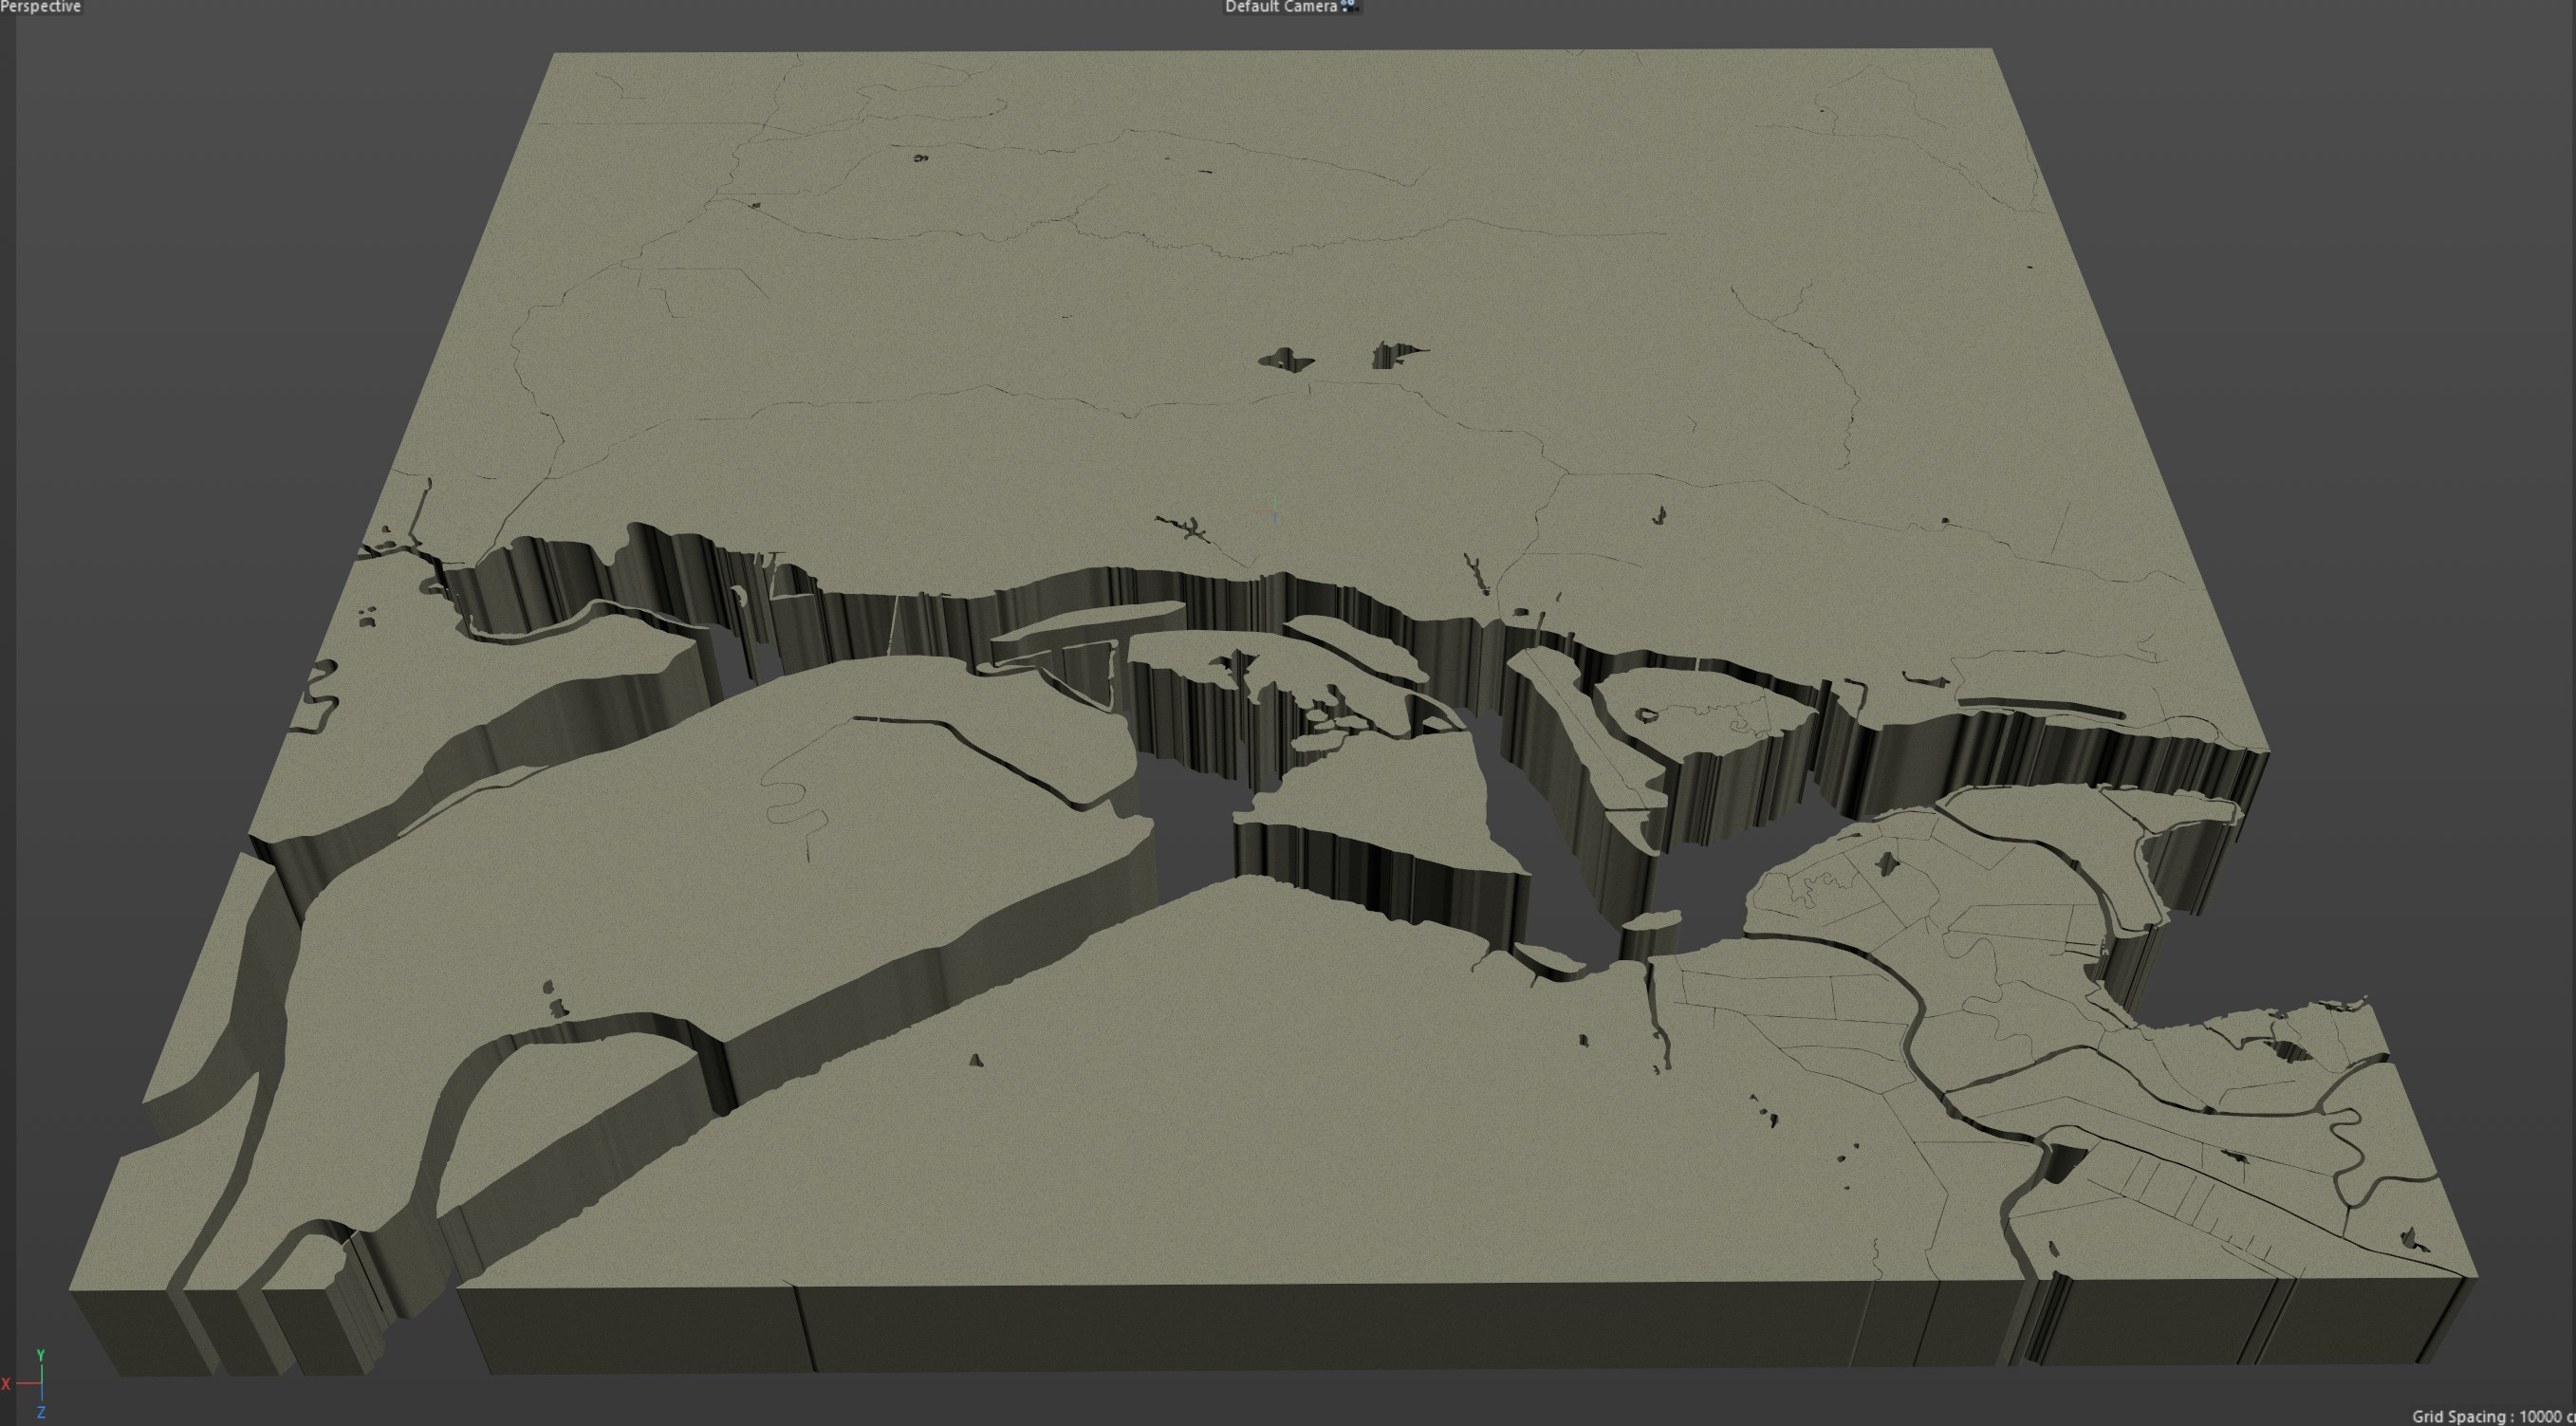Viewport: 2576px width, 1426px height.
Task: Click the Perspective view label
Action: 40,7
